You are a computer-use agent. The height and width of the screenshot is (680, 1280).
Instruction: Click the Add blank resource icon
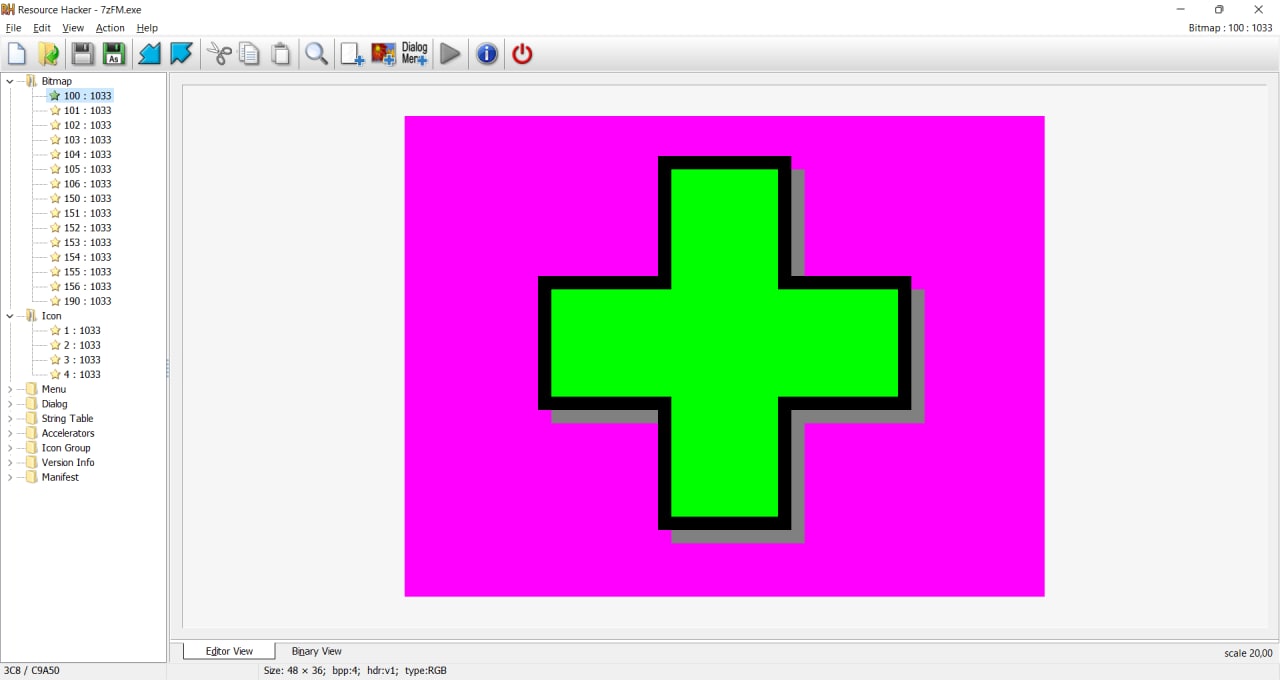coord(352,54)
